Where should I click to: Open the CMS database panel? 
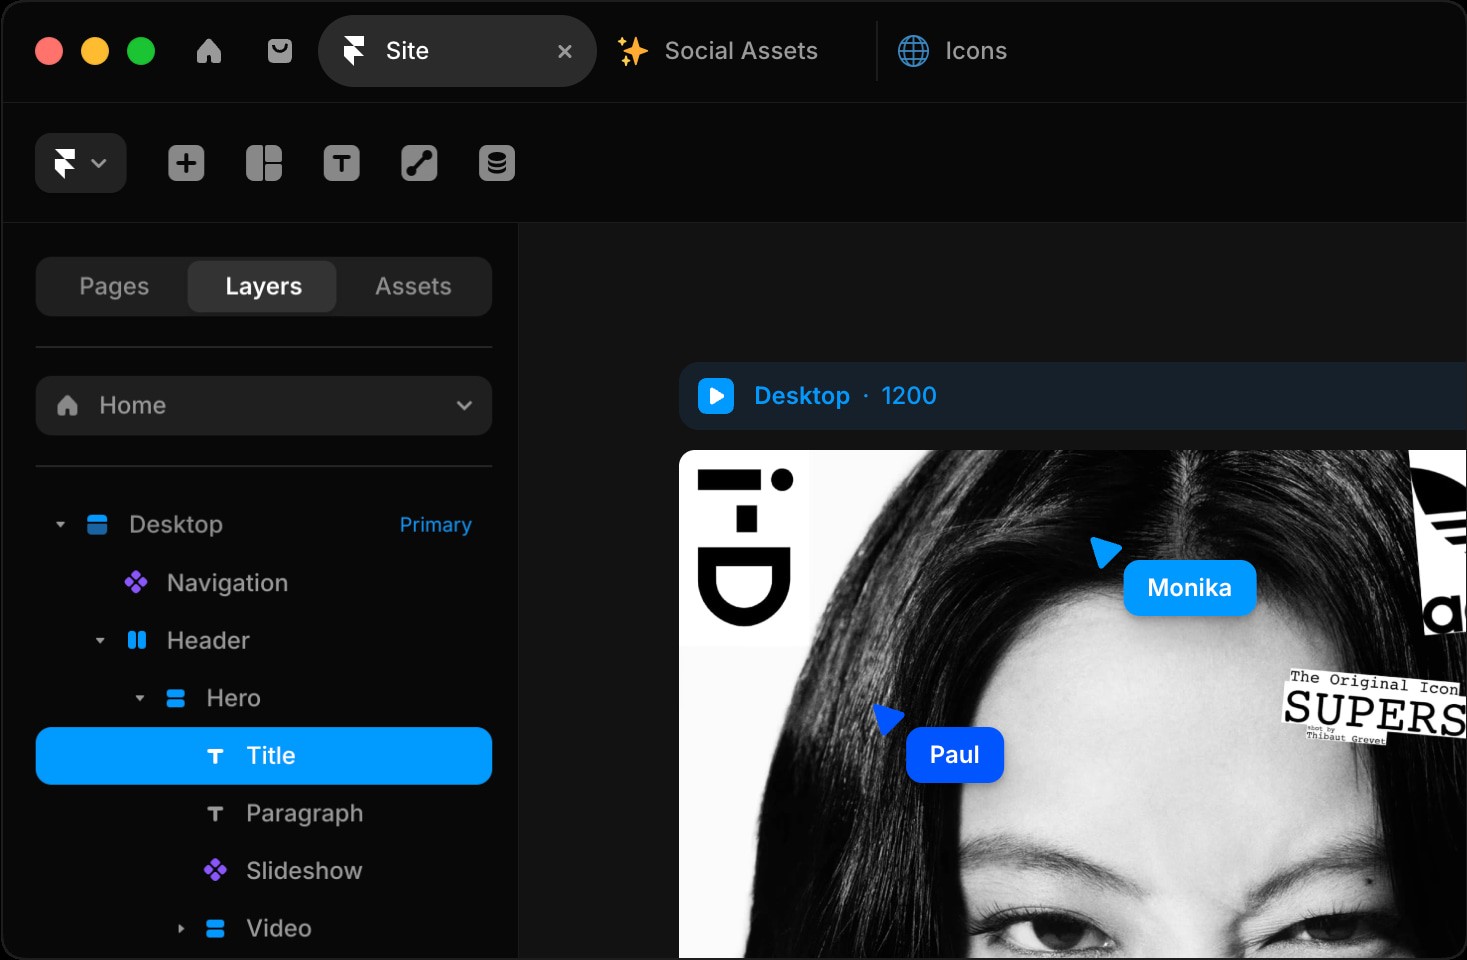497,162
